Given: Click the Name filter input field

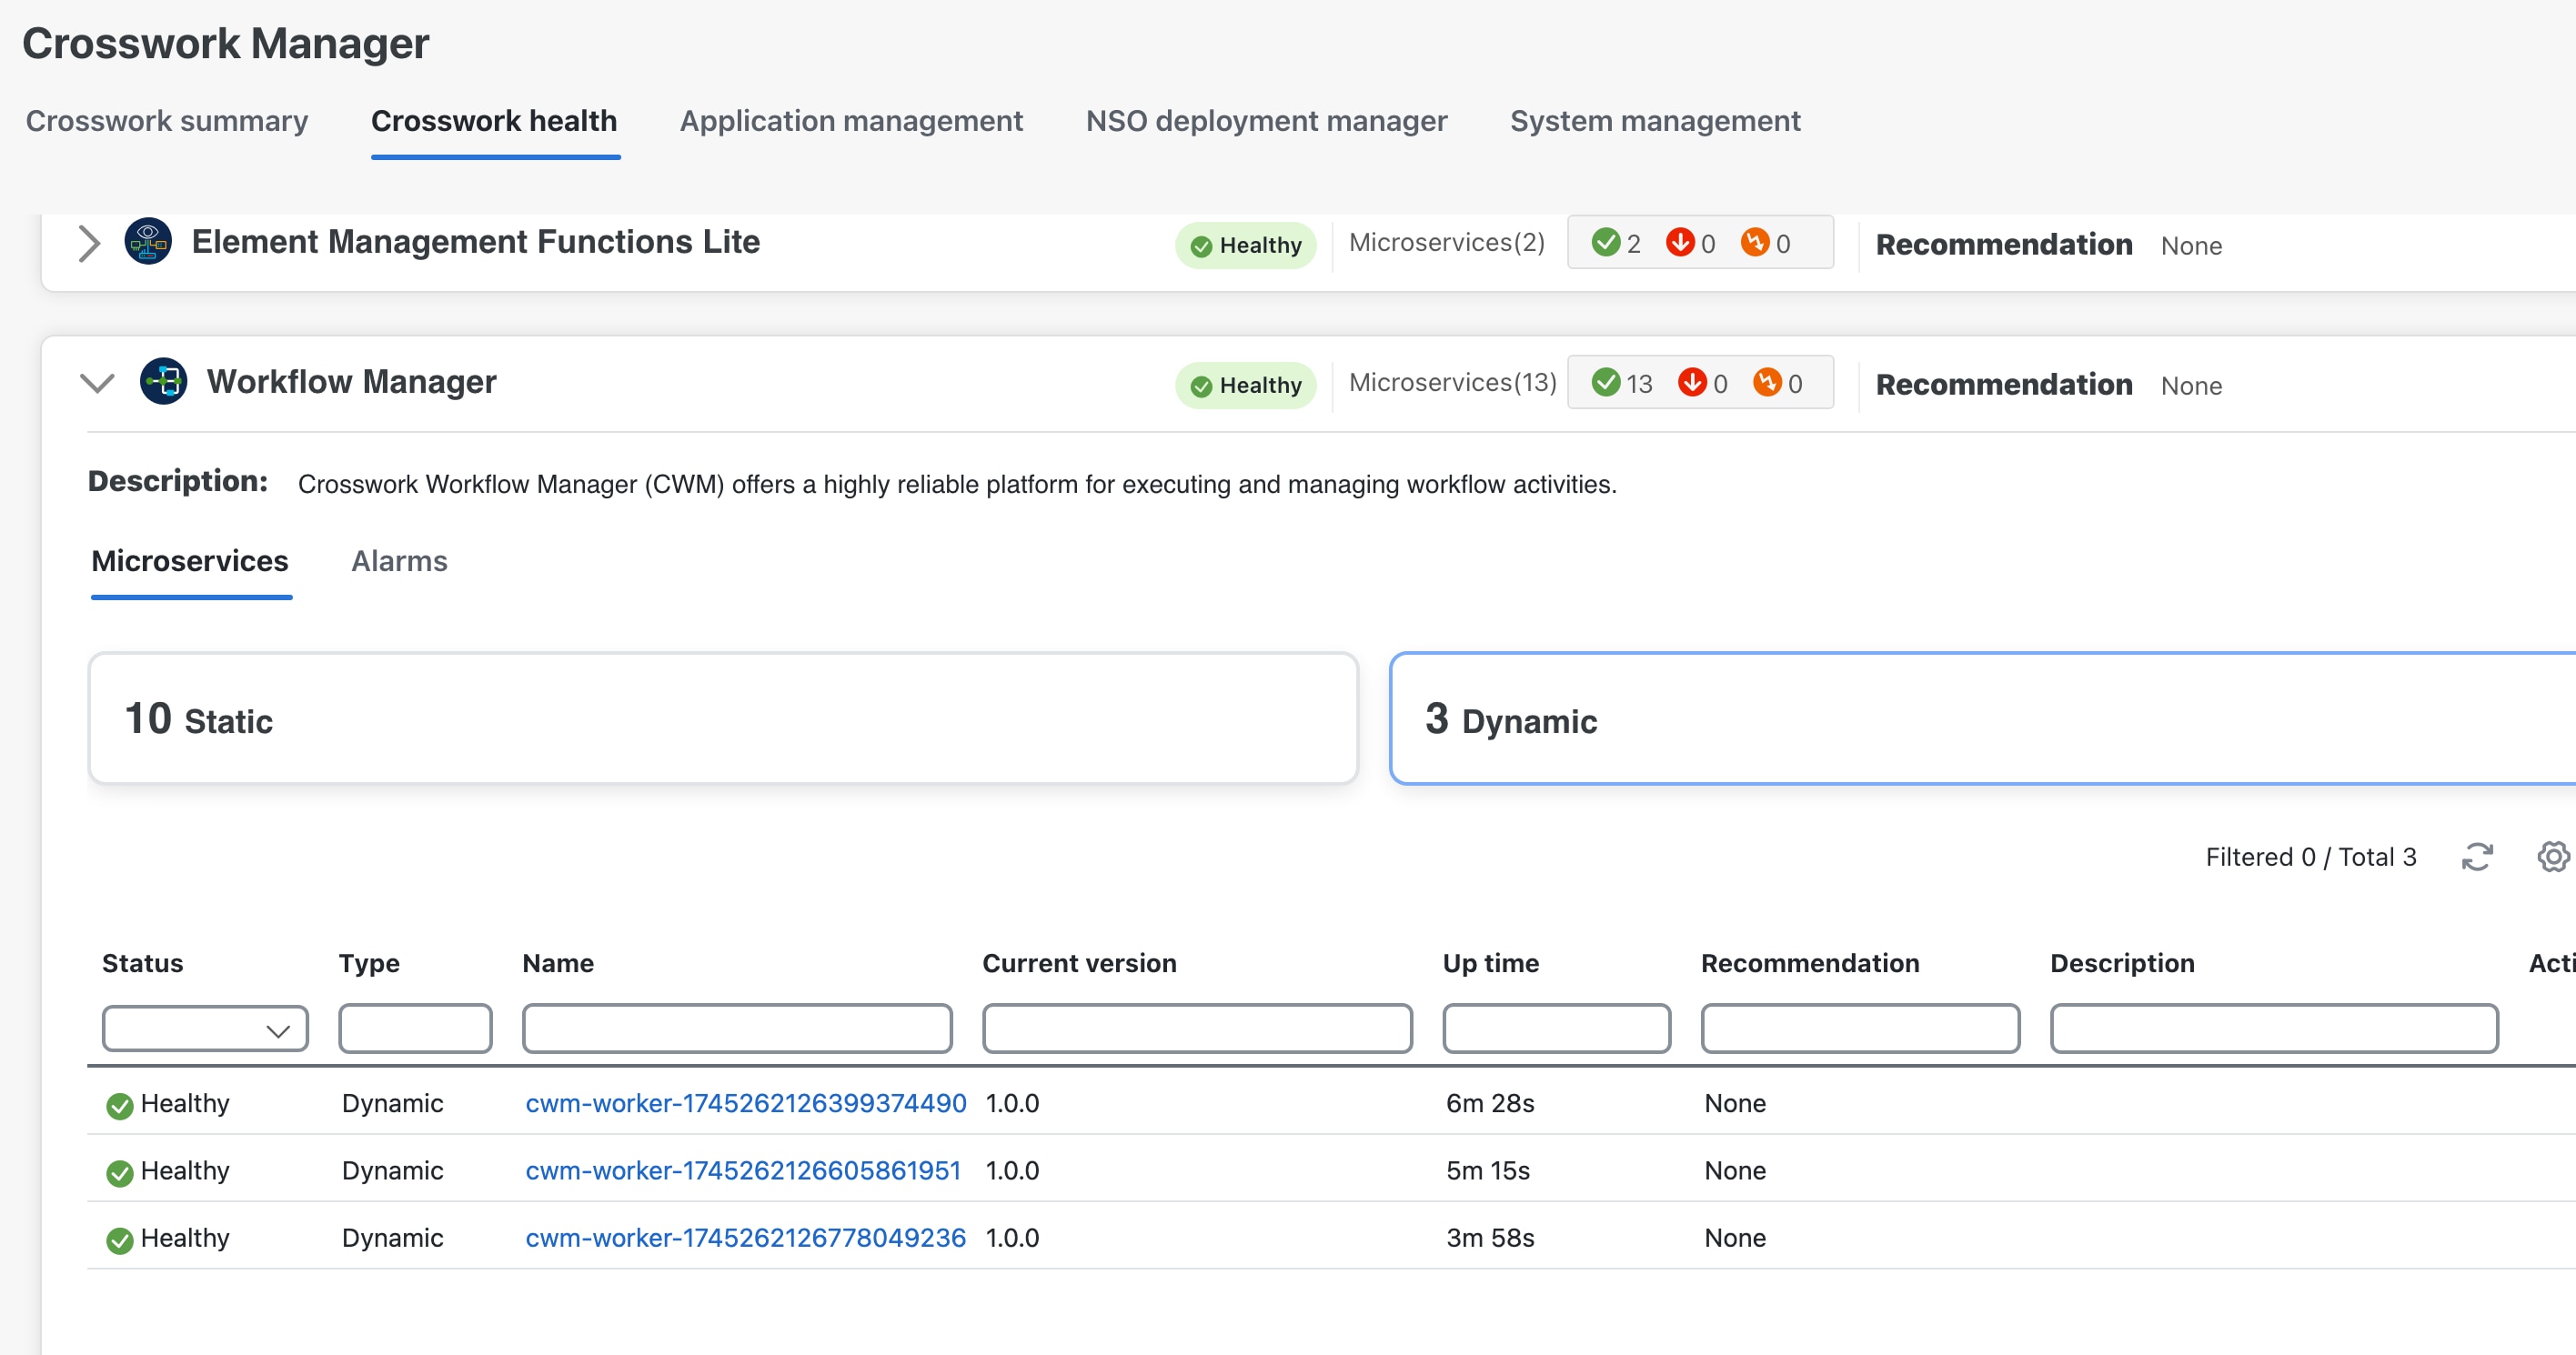Looking at the screenshot, I should 737,1029.
